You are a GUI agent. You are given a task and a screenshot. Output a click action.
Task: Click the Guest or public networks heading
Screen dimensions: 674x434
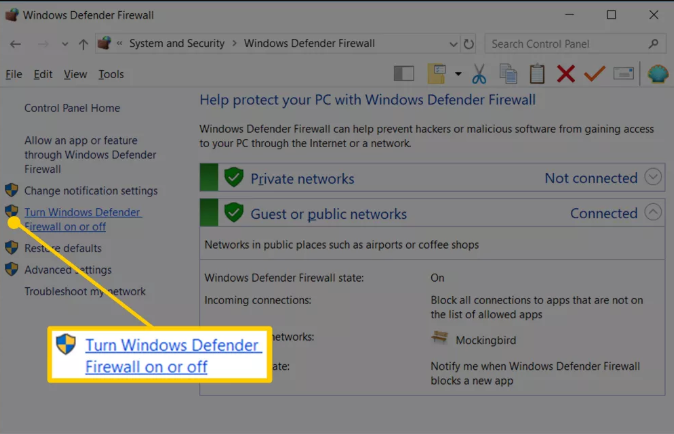pyautogui.click(x=329, y=214)
